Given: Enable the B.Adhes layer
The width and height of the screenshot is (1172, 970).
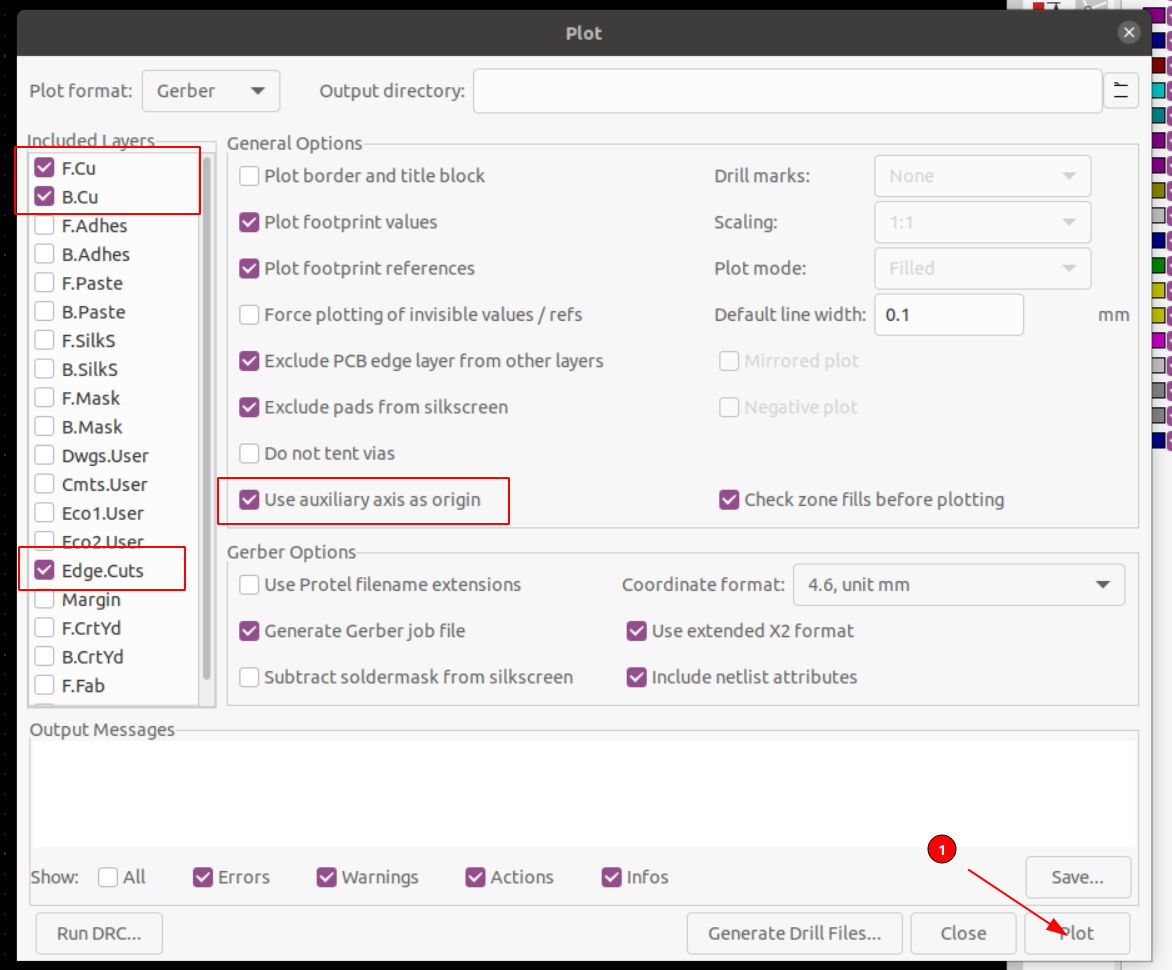Looking at the screenshot, I should coord(44,254).
